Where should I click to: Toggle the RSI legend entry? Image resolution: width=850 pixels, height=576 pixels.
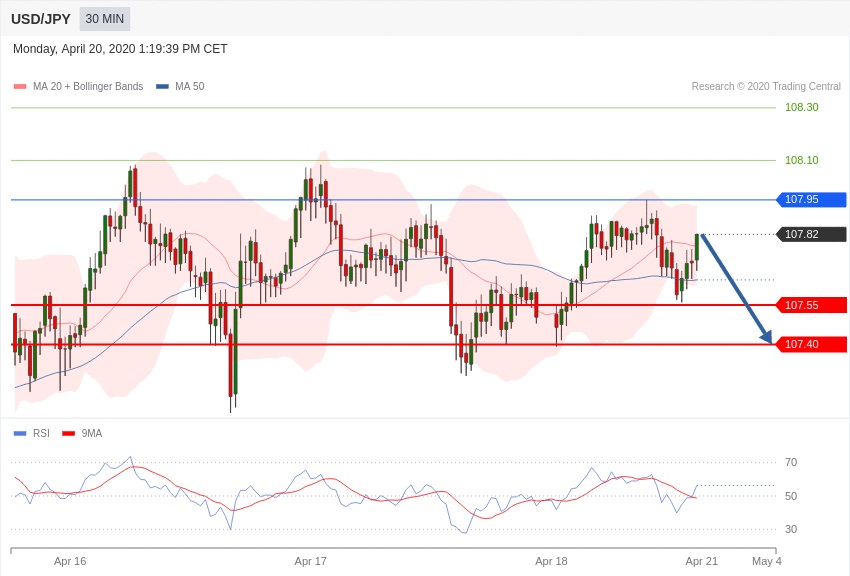tap(31, 433)
